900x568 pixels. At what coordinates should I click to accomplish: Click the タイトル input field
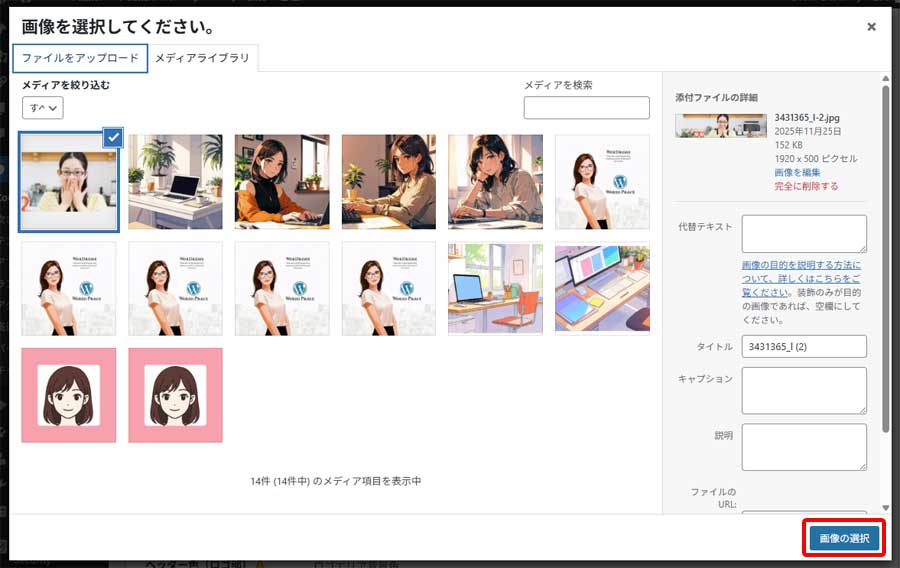803,346
